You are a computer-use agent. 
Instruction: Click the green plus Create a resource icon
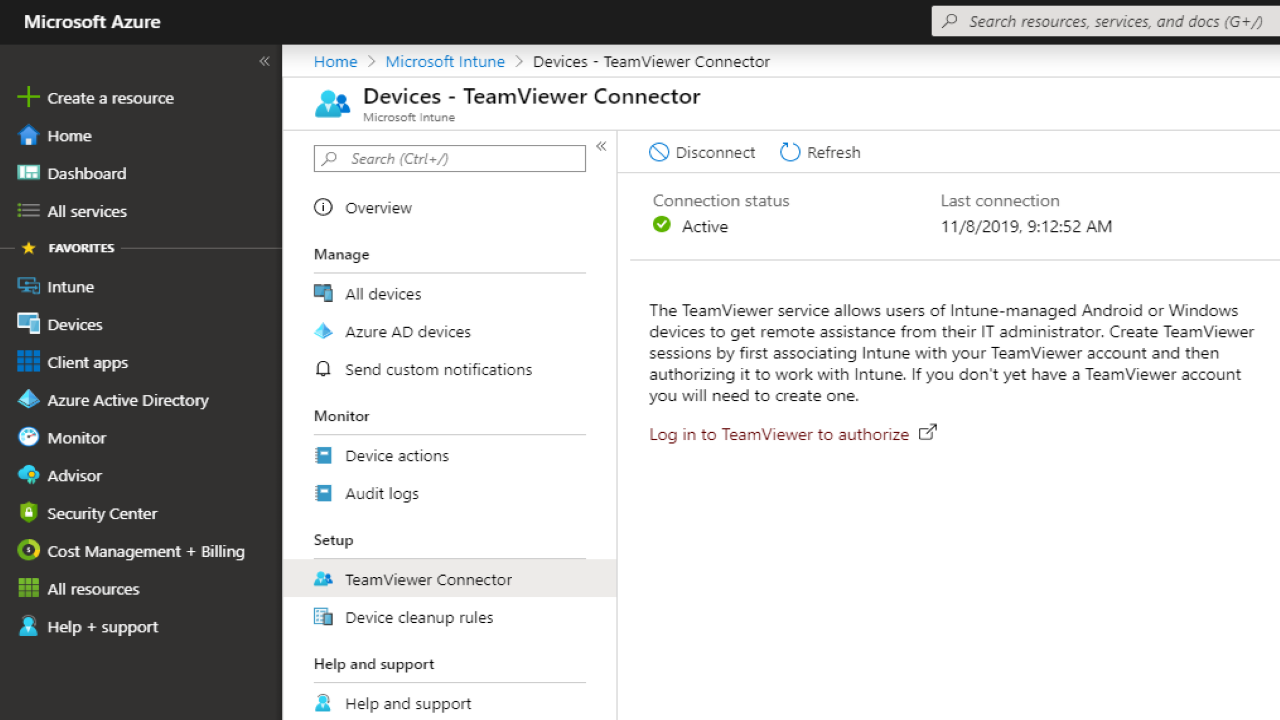tap(28, 98)
